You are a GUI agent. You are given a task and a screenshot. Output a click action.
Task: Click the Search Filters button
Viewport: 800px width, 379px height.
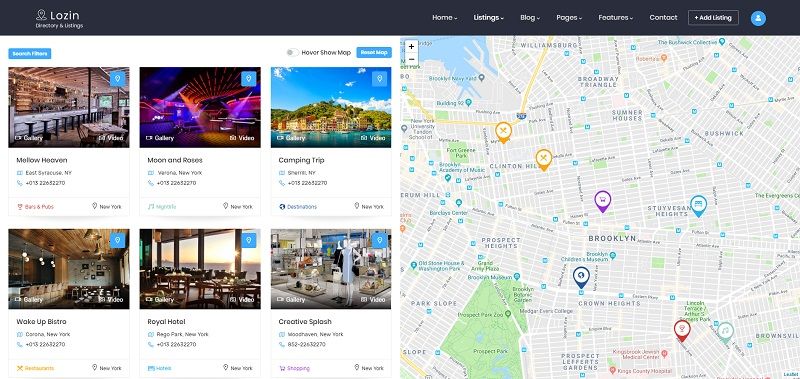click(x=30, y=54)
